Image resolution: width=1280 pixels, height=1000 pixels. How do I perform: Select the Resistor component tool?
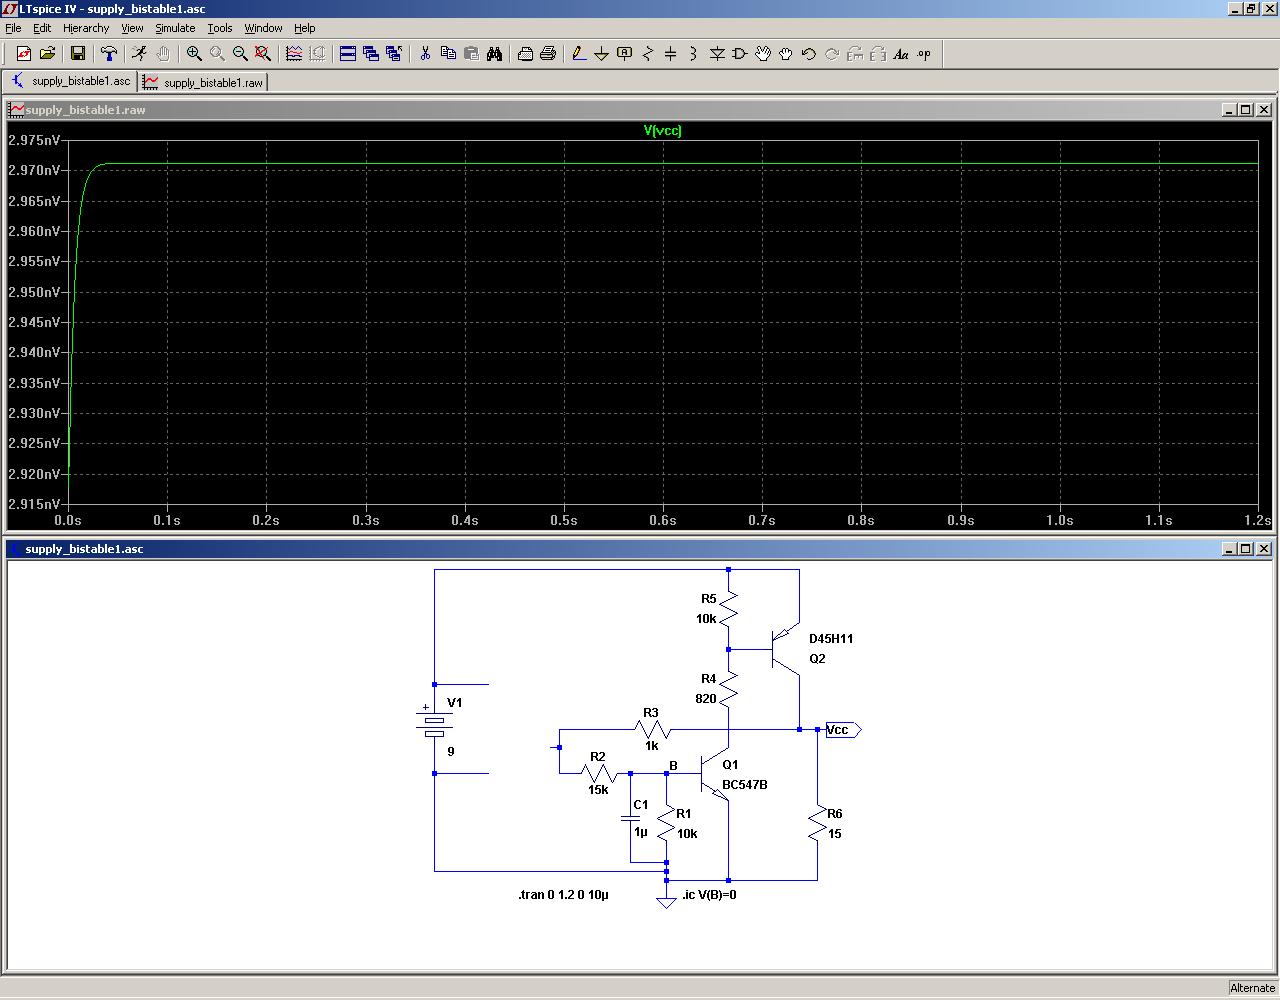(x=647, y=54)
